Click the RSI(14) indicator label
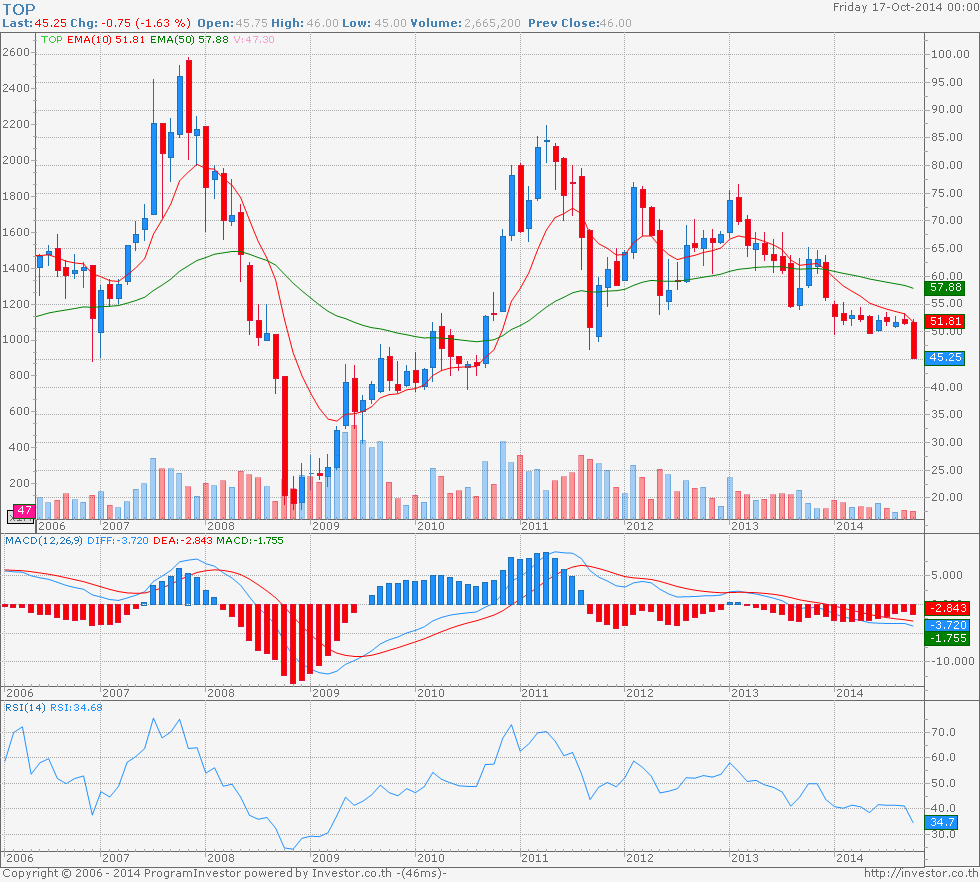 tap(25, 708)
